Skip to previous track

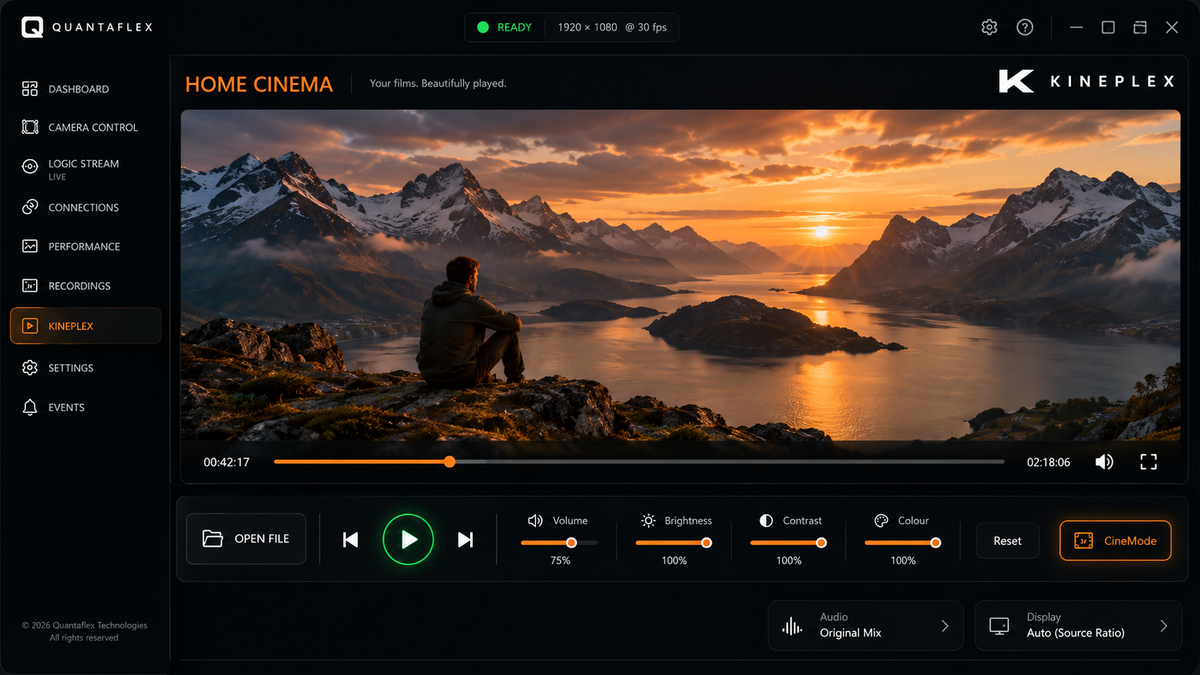pos(350,540)
